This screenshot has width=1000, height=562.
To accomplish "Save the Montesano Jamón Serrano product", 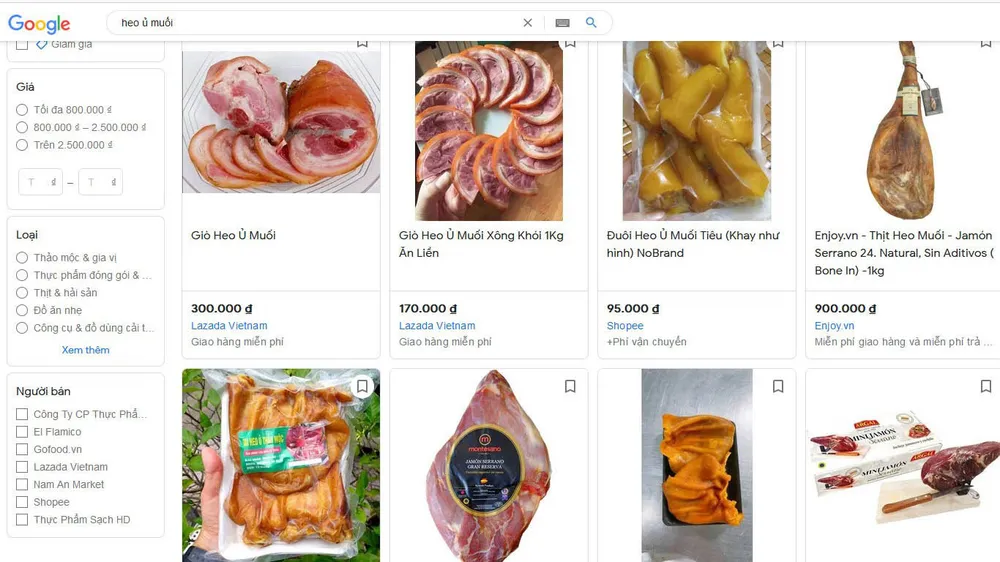I will pyautogui.click(x=570, y=386).
